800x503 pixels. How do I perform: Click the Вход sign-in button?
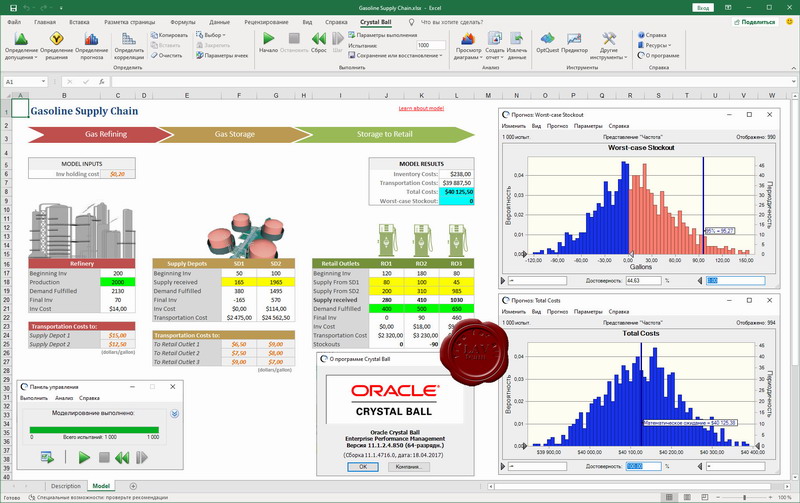tap(703, 8)
